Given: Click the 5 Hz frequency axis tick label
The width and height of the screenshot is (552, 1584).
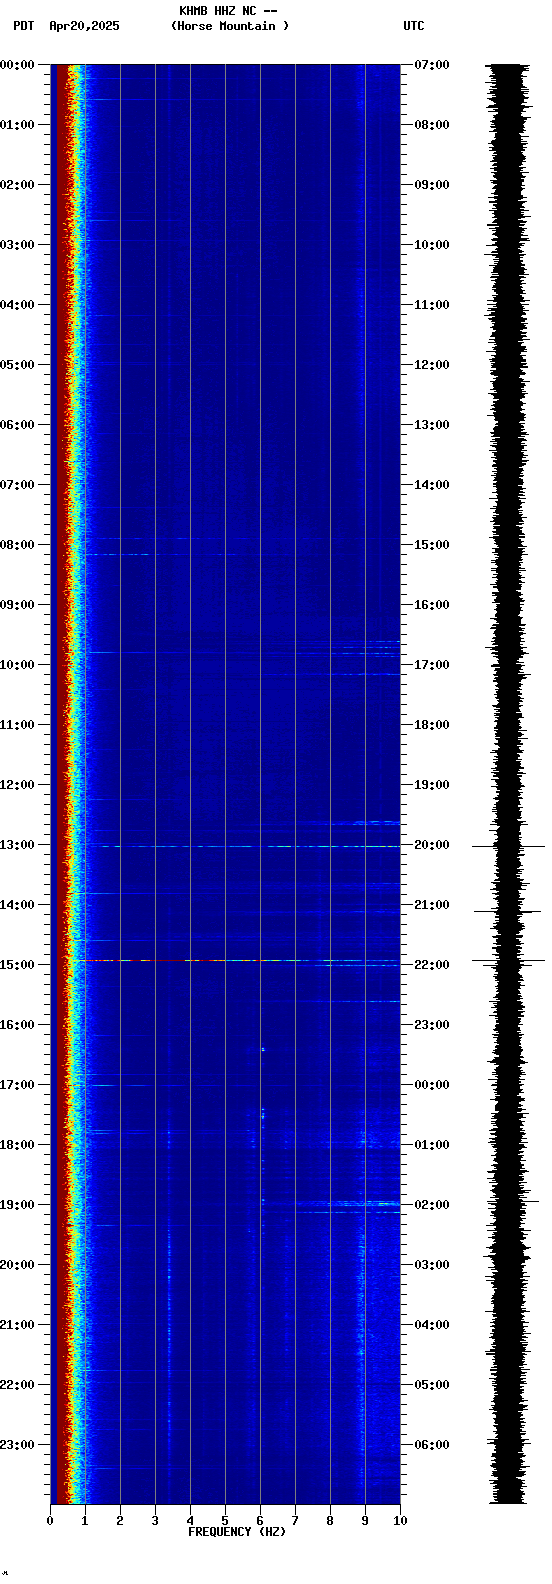Looking at the screenshot, I should 225,1521.
